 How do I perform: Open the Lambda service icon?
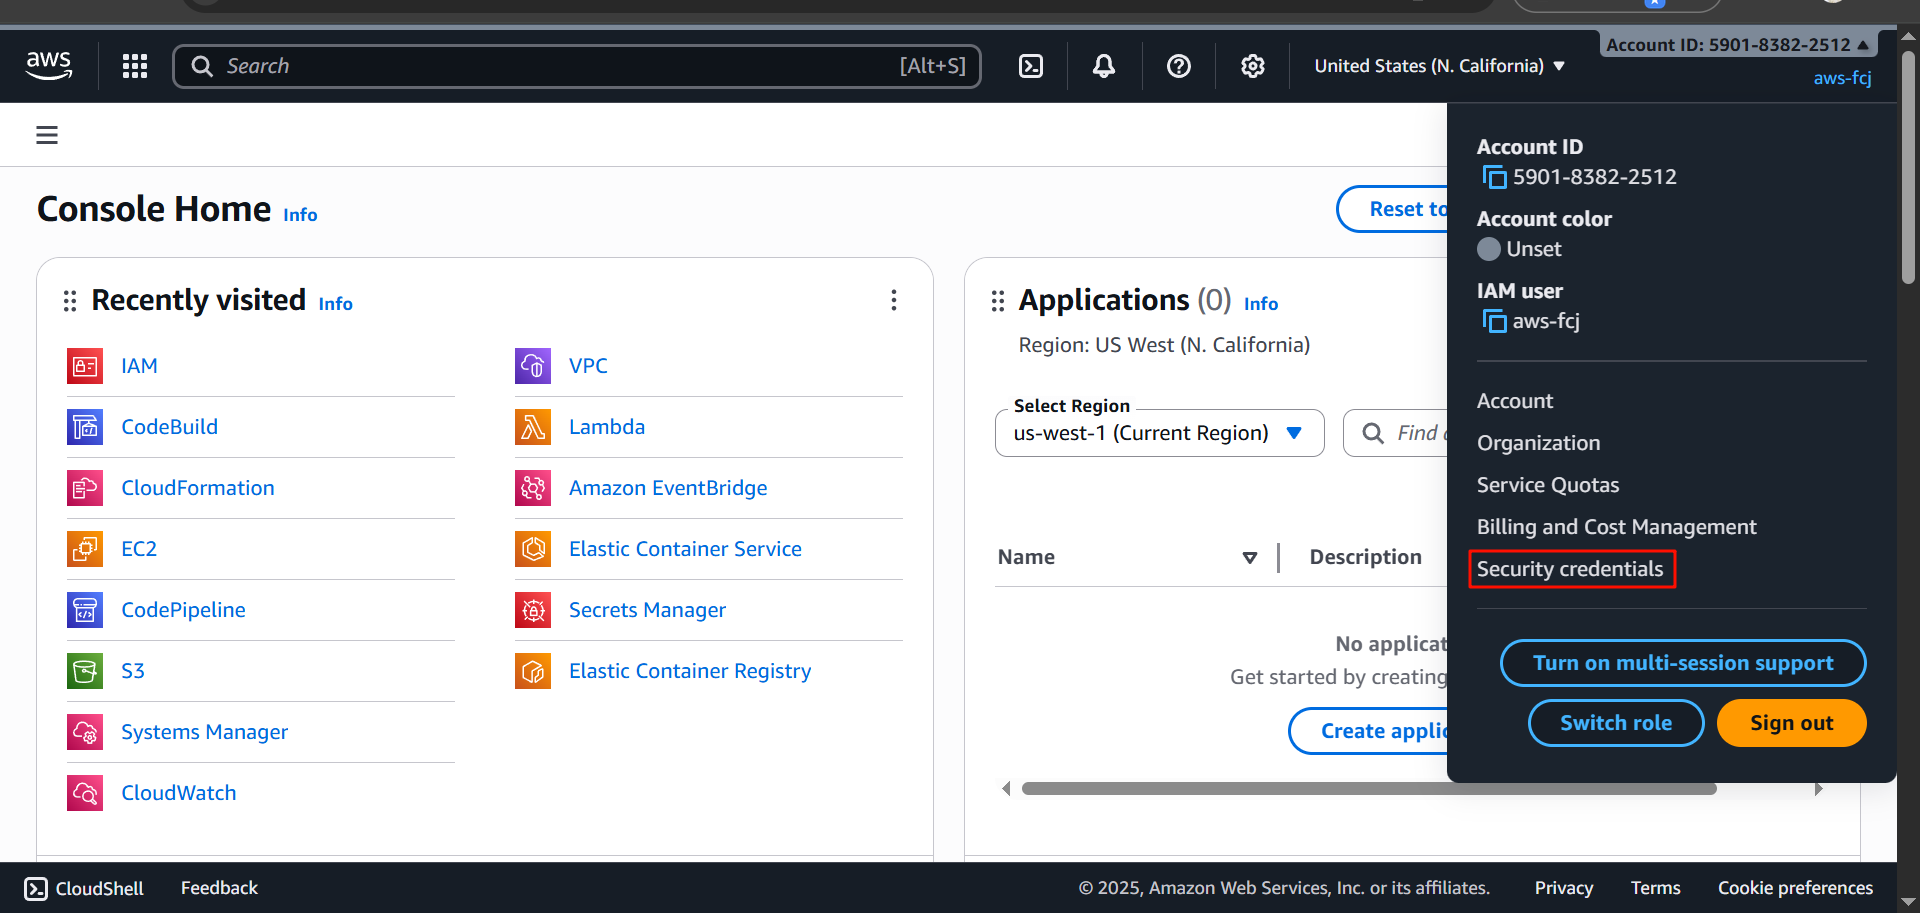(x=533, y=427)
